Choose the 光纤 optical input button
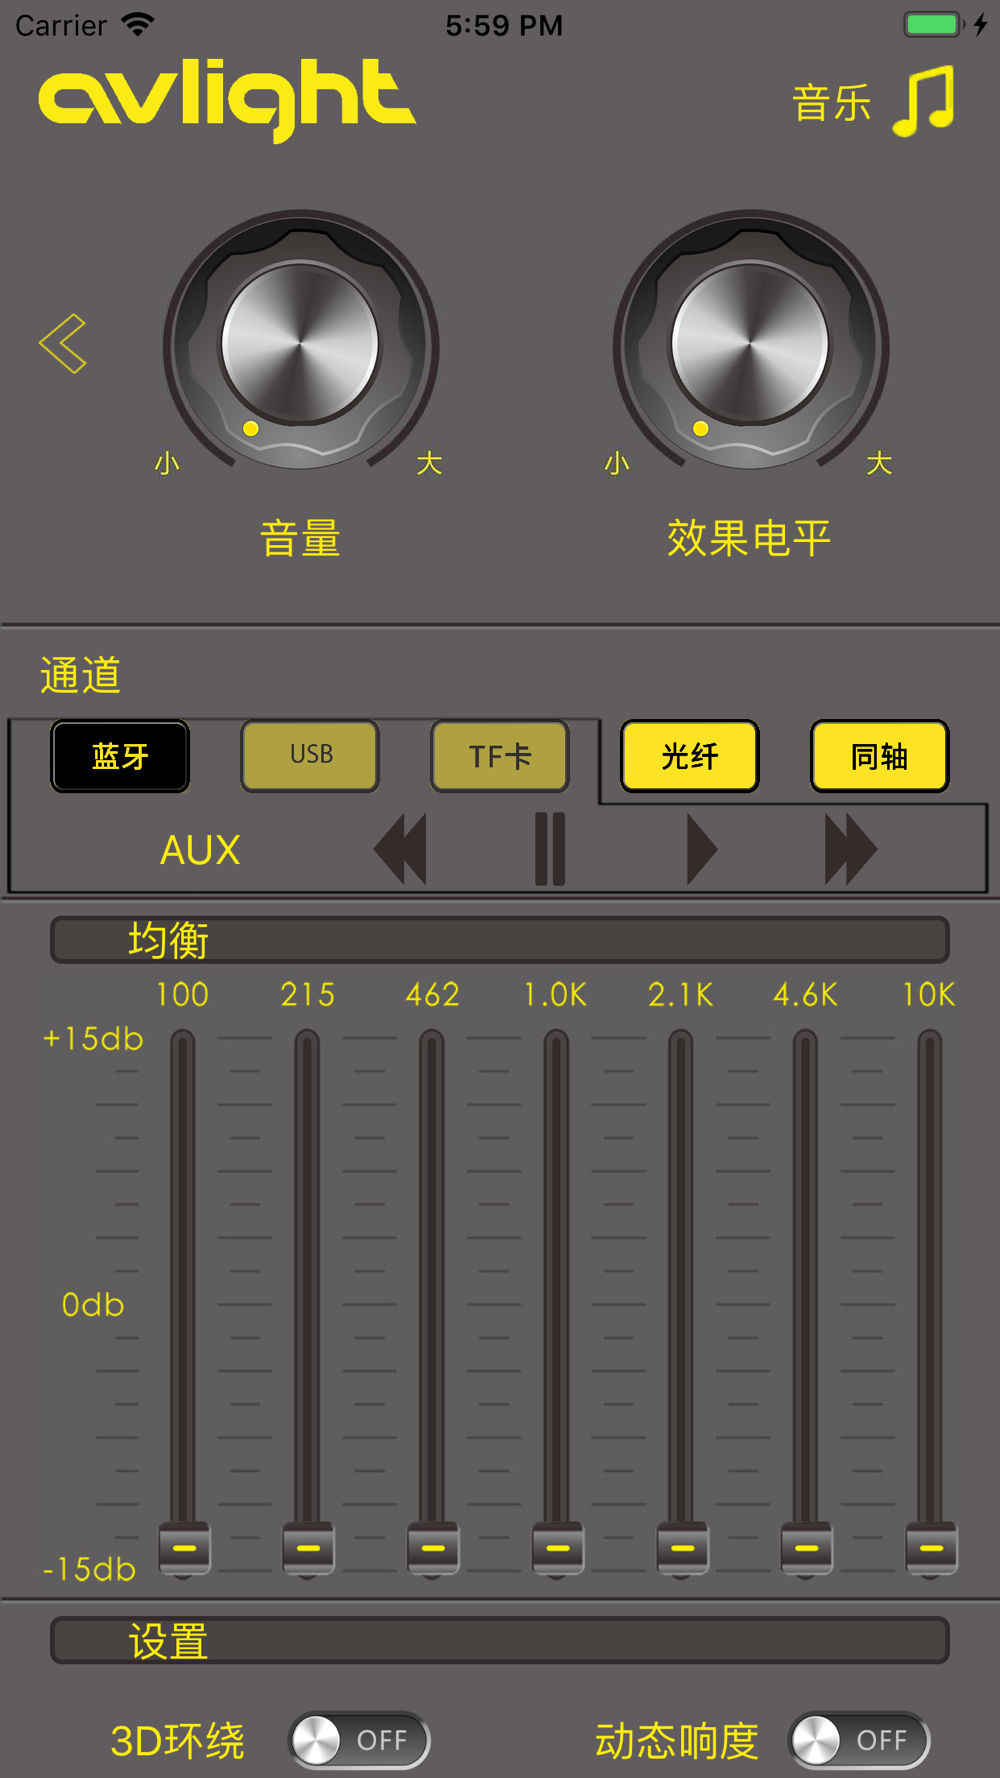1000x1778 pixels. [690, 756]
